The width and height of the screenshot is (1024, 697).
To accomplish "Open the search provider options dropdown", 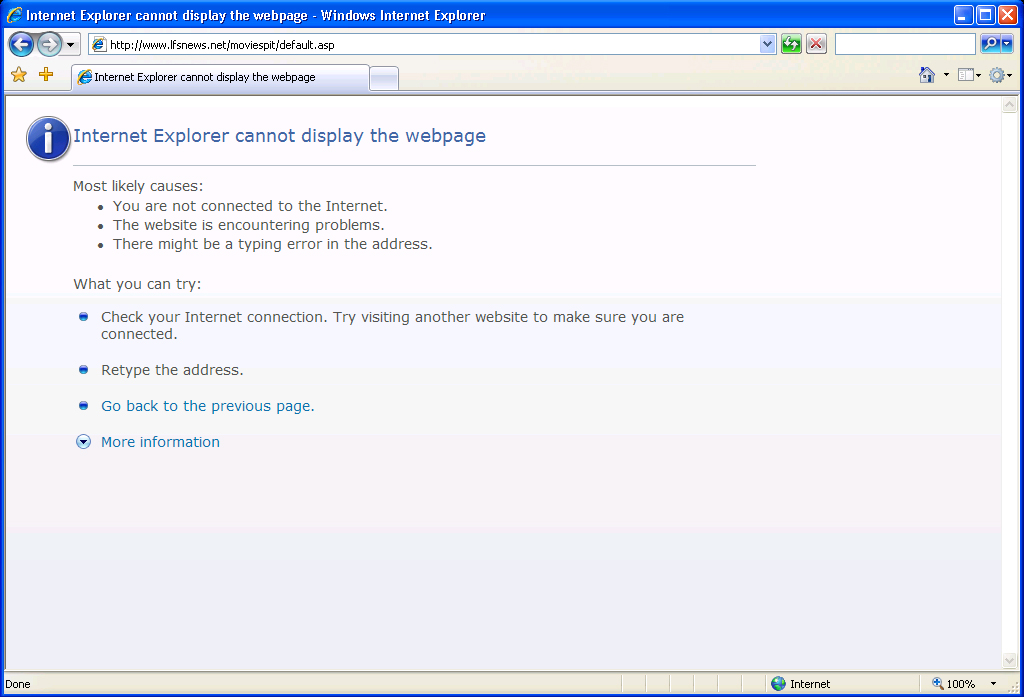I will pos(1006,44).
